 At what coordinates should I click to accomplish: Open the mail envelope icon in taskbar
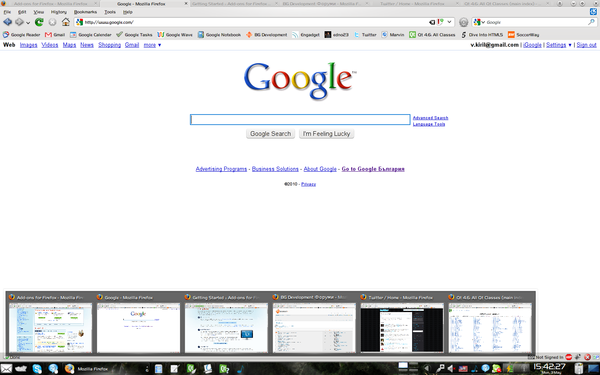pyautogui.click(x=6, y=368)
